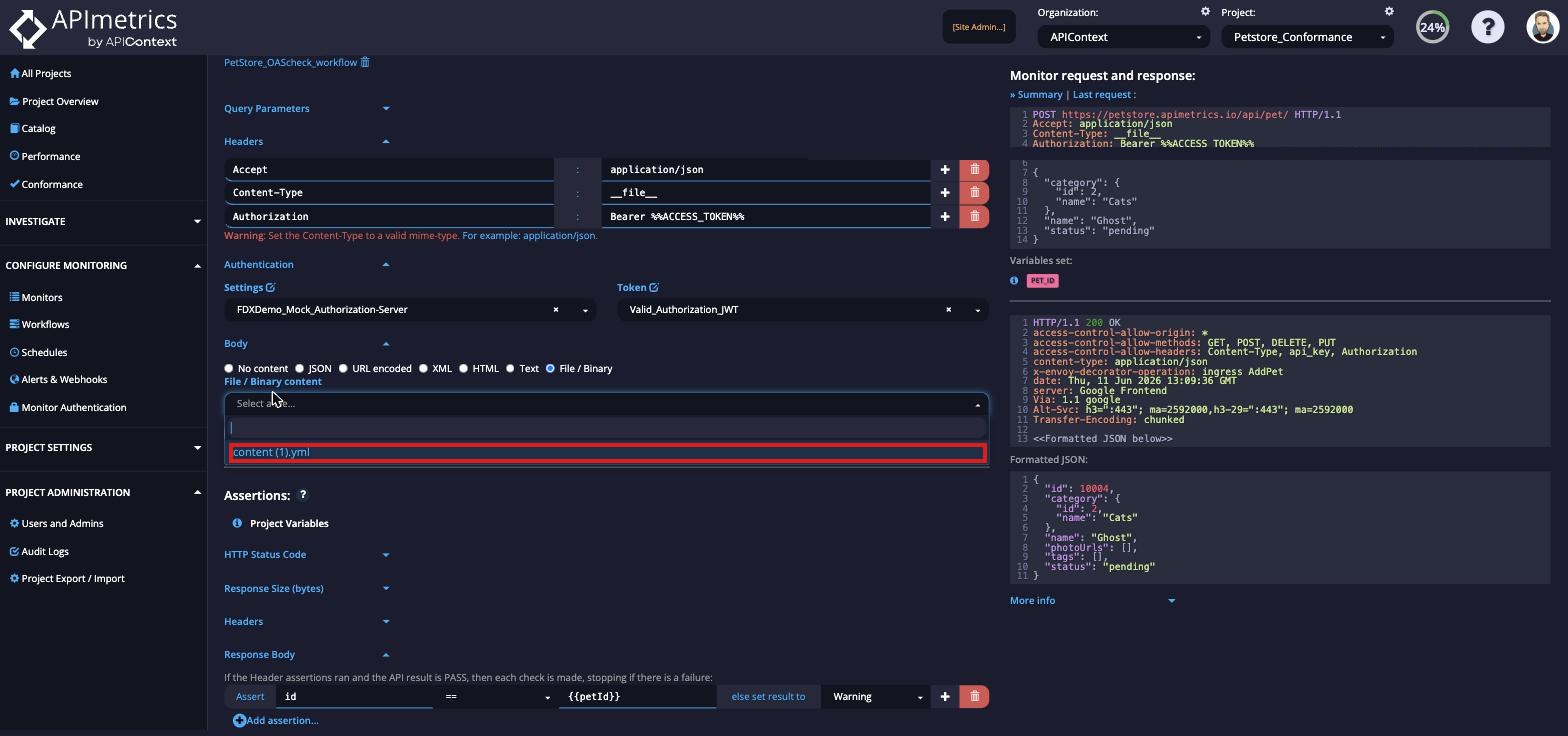
Task: Add header after the Accept row
Action: coord(945,170)
